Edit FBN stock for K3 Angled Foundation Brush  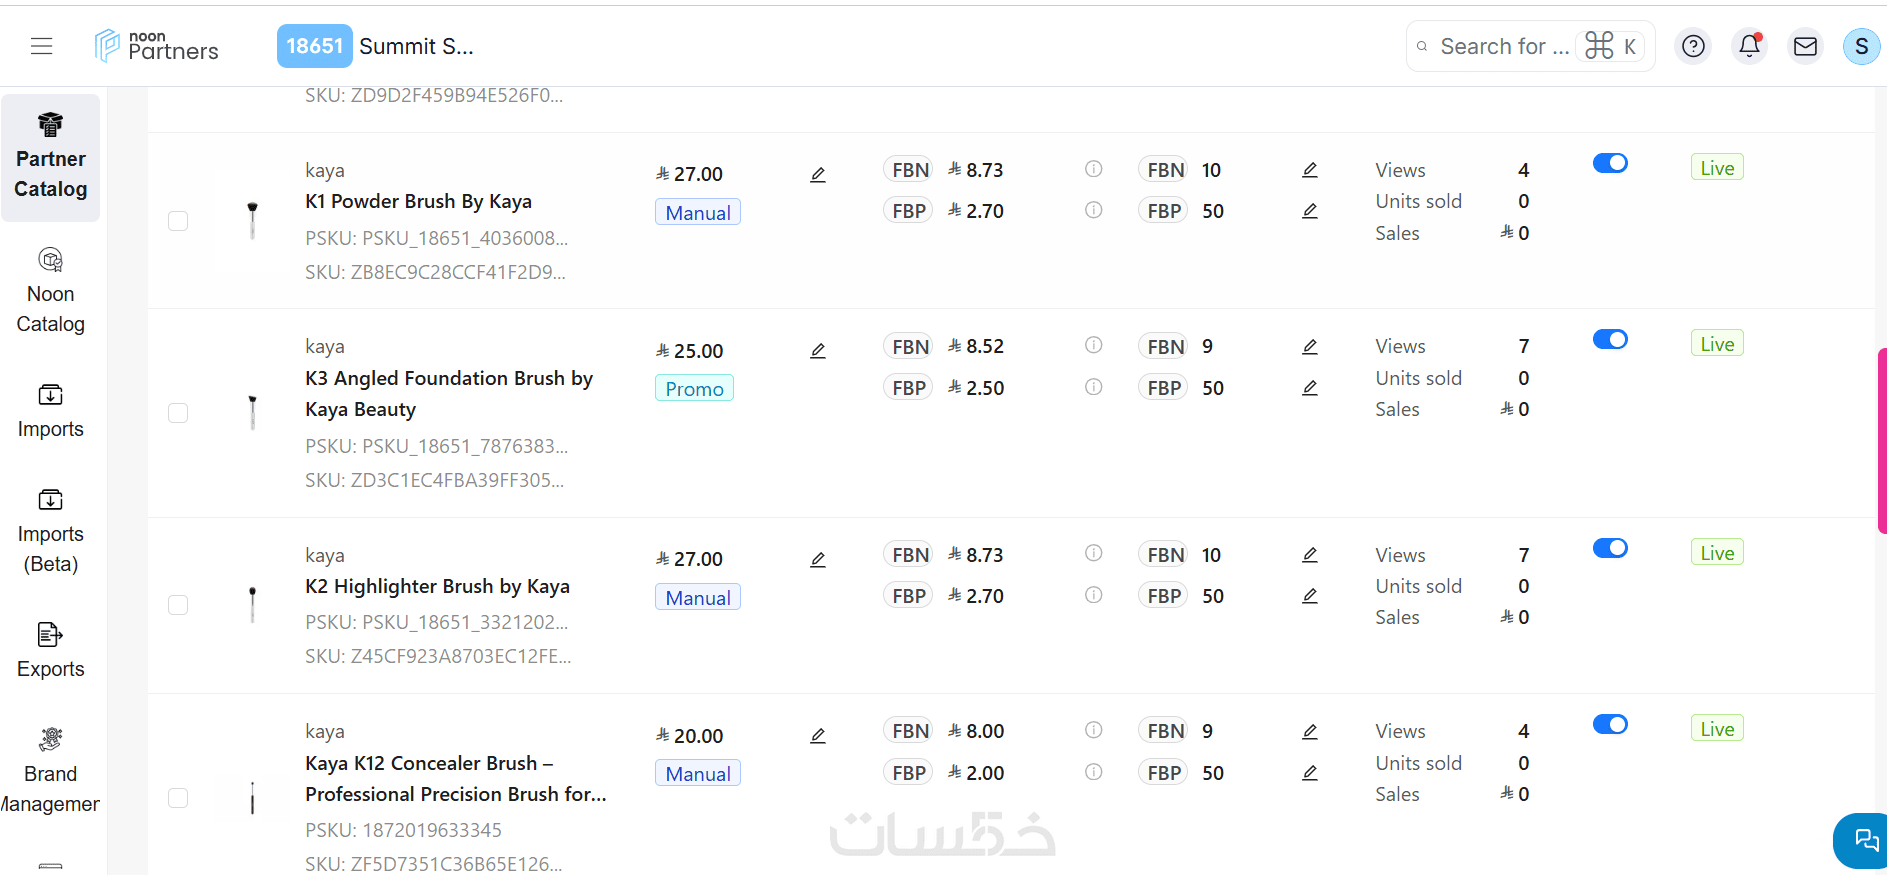(x=1309, y=347)
